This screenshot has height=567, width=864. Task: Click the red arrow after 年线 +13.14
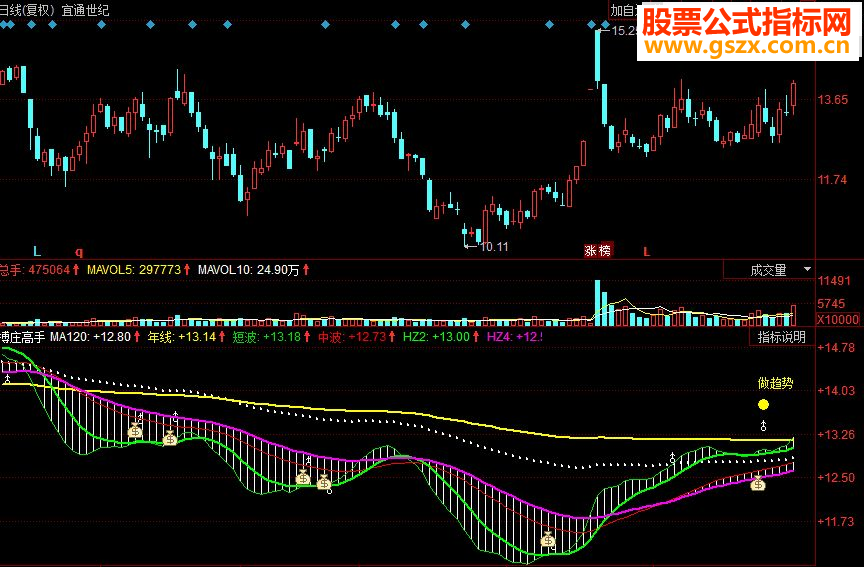pos(222,336)
